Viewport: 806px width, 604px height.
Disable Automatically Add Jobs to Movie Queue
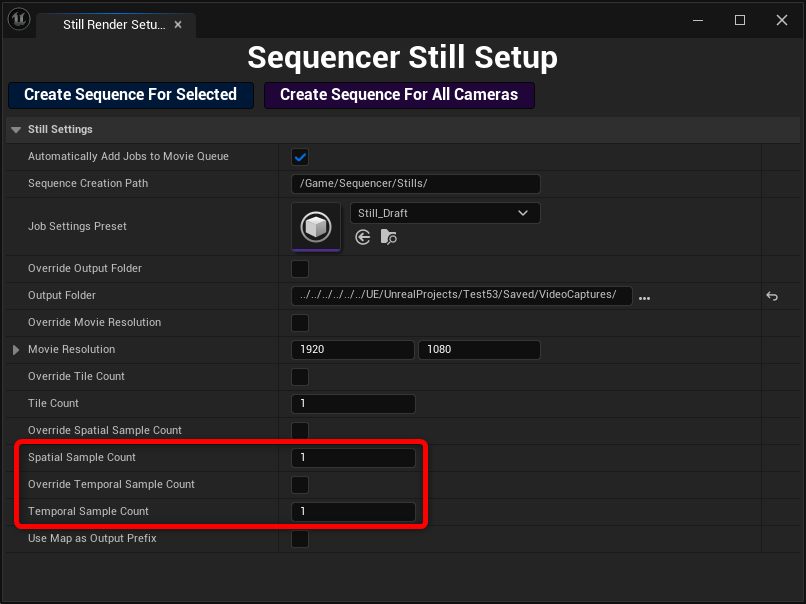300,157
